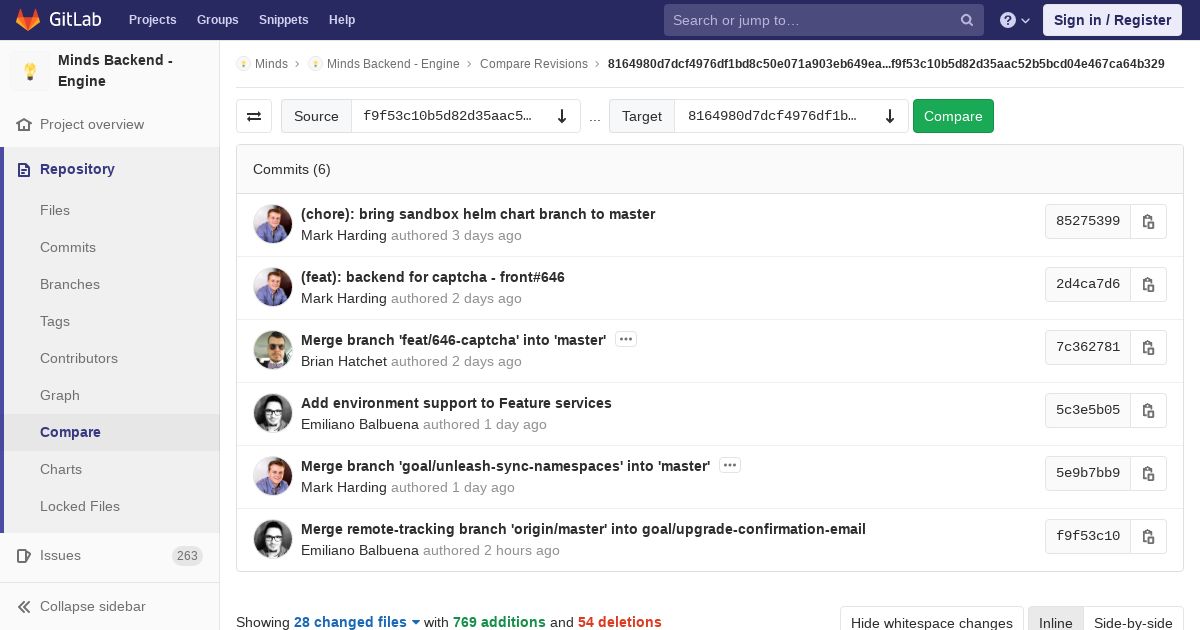
Task: Open commit Merge branch 'feat/646-captcha' into master
Action: [454, 340]
